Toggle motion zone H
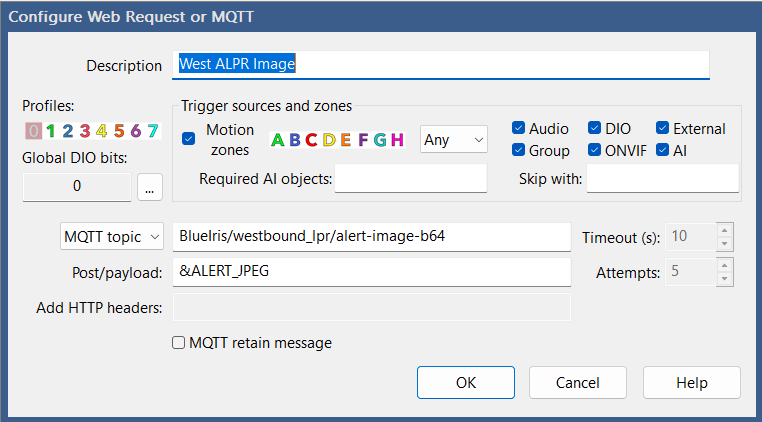This screenshot has height=422, width=762. tap(397, 140)
